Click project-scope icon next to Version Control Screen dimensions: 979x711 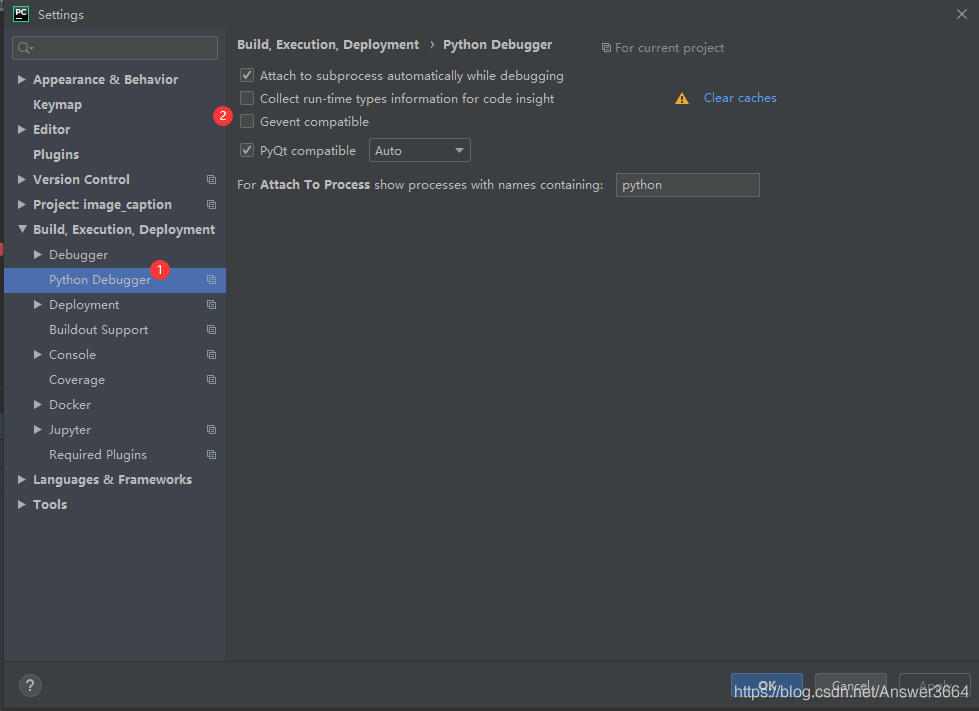point(211,180)
